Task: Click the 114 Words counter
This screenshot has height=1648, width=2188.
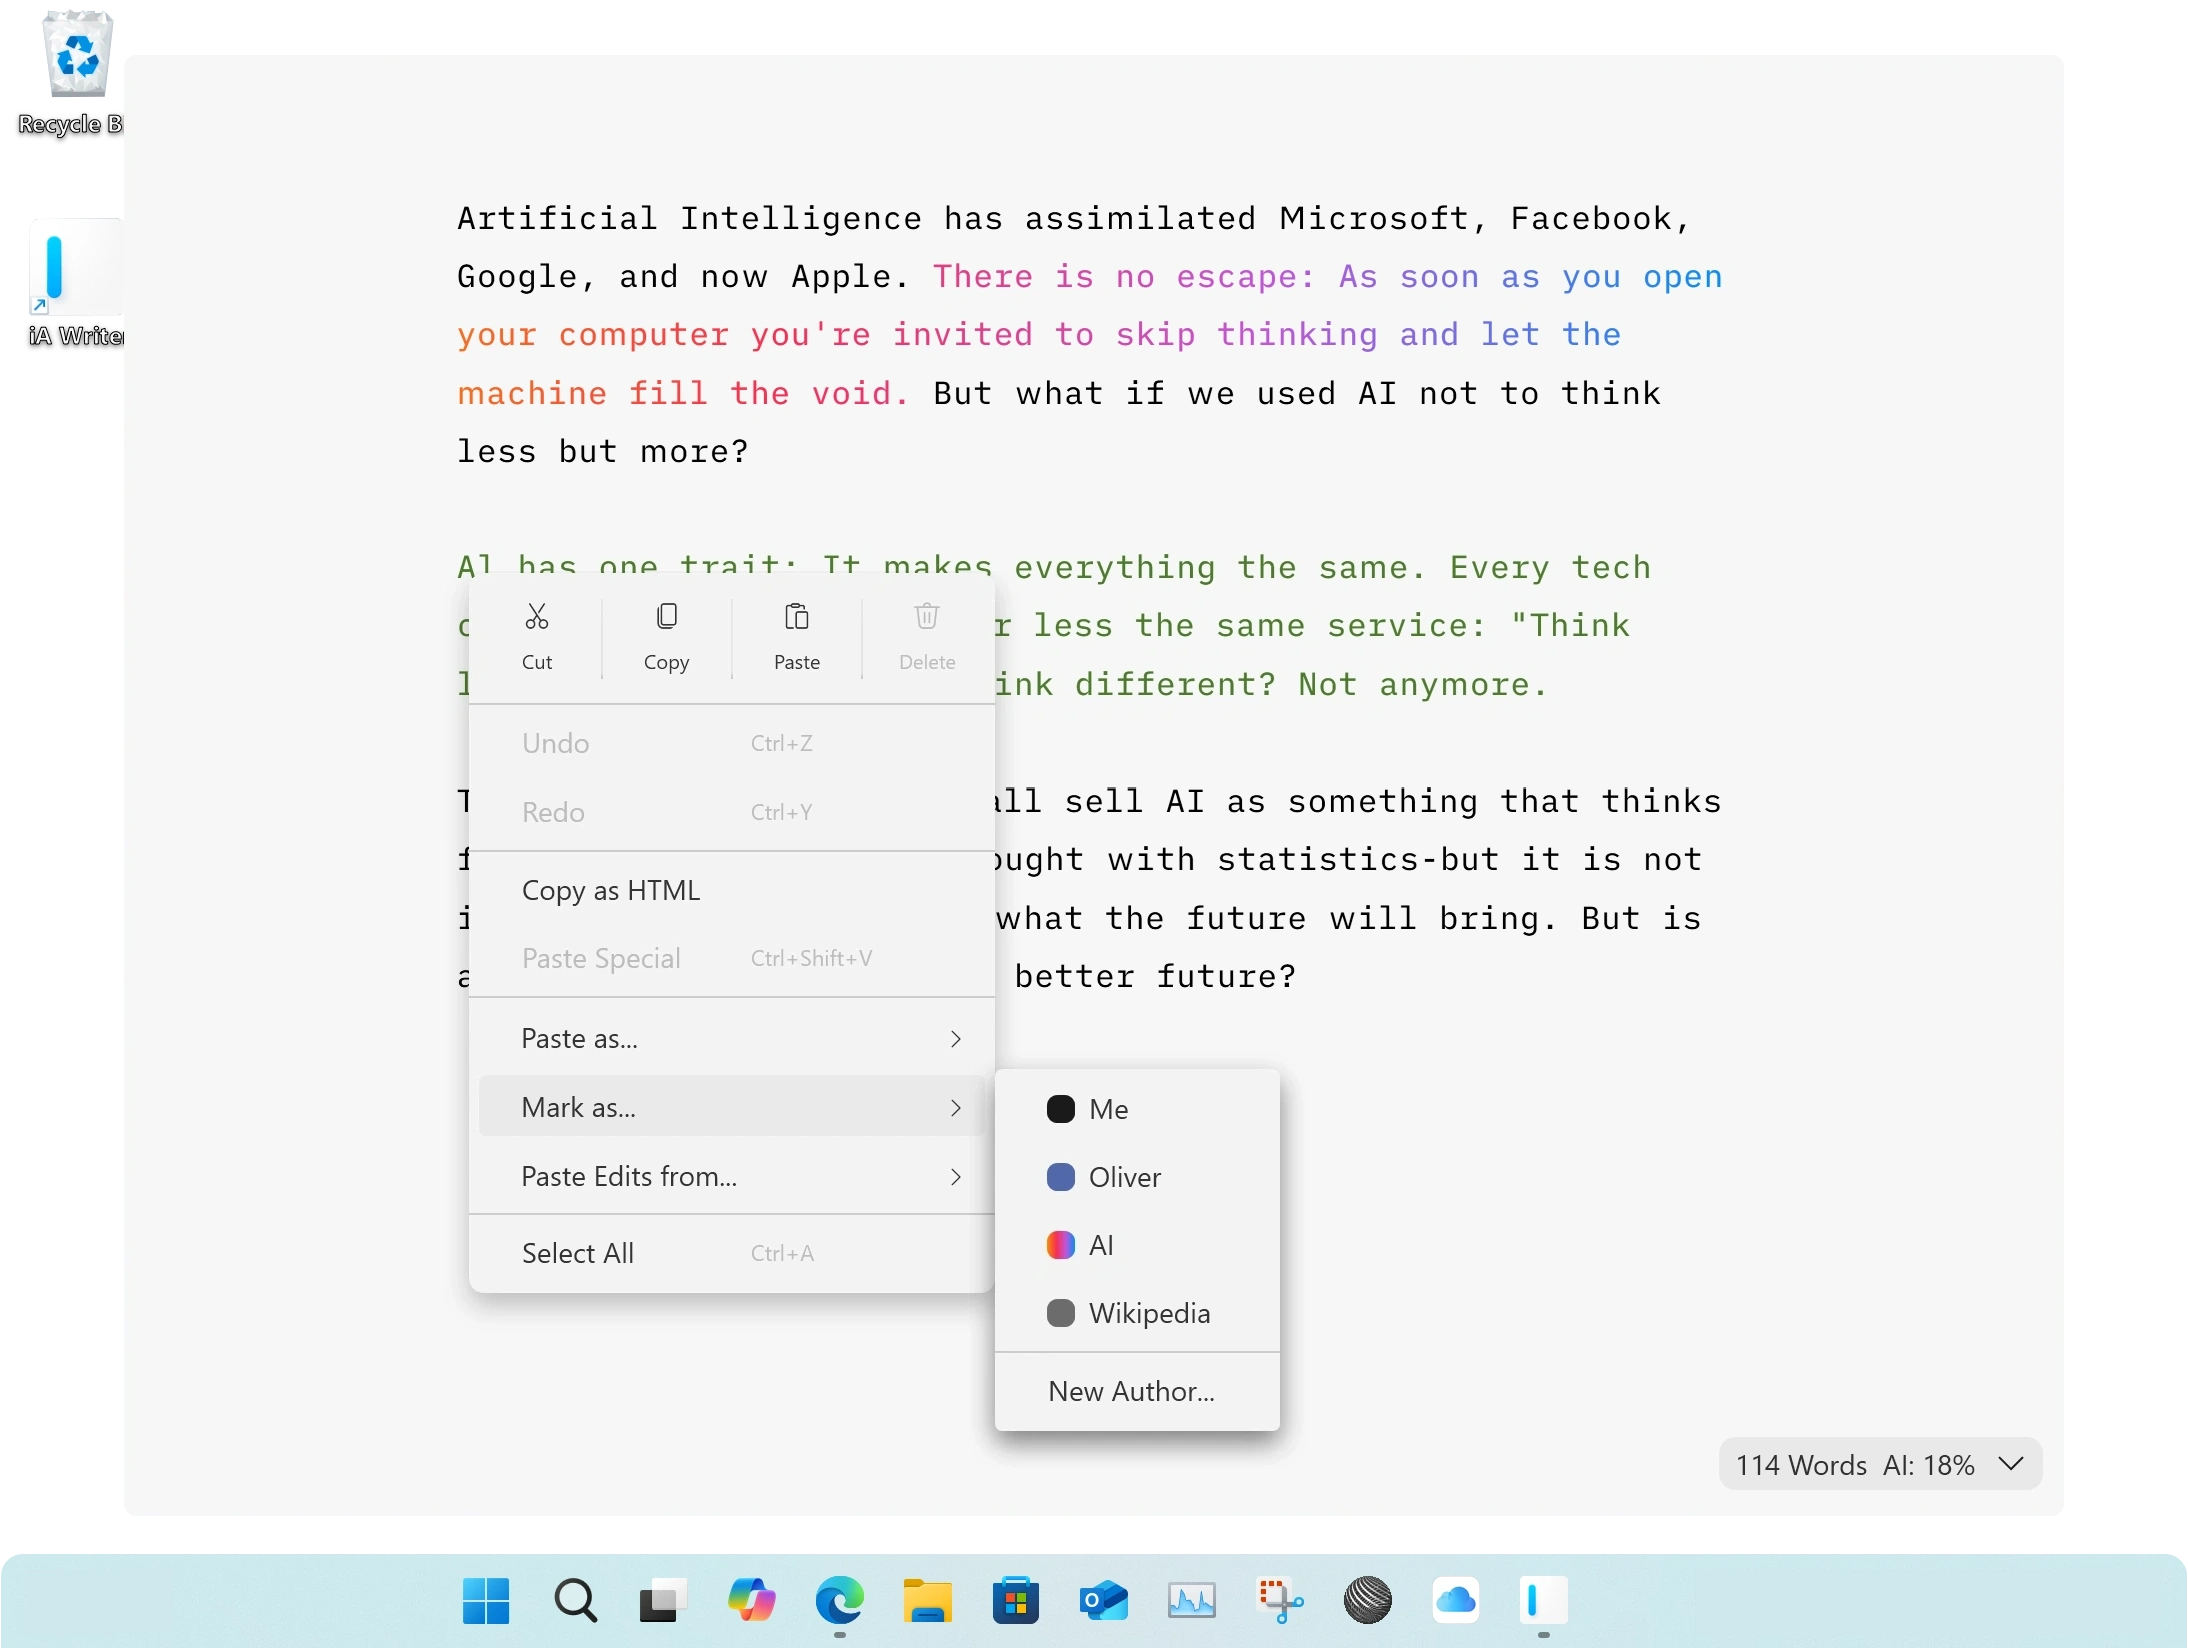Action: pyautogui.click(x=1800, y=1465)
